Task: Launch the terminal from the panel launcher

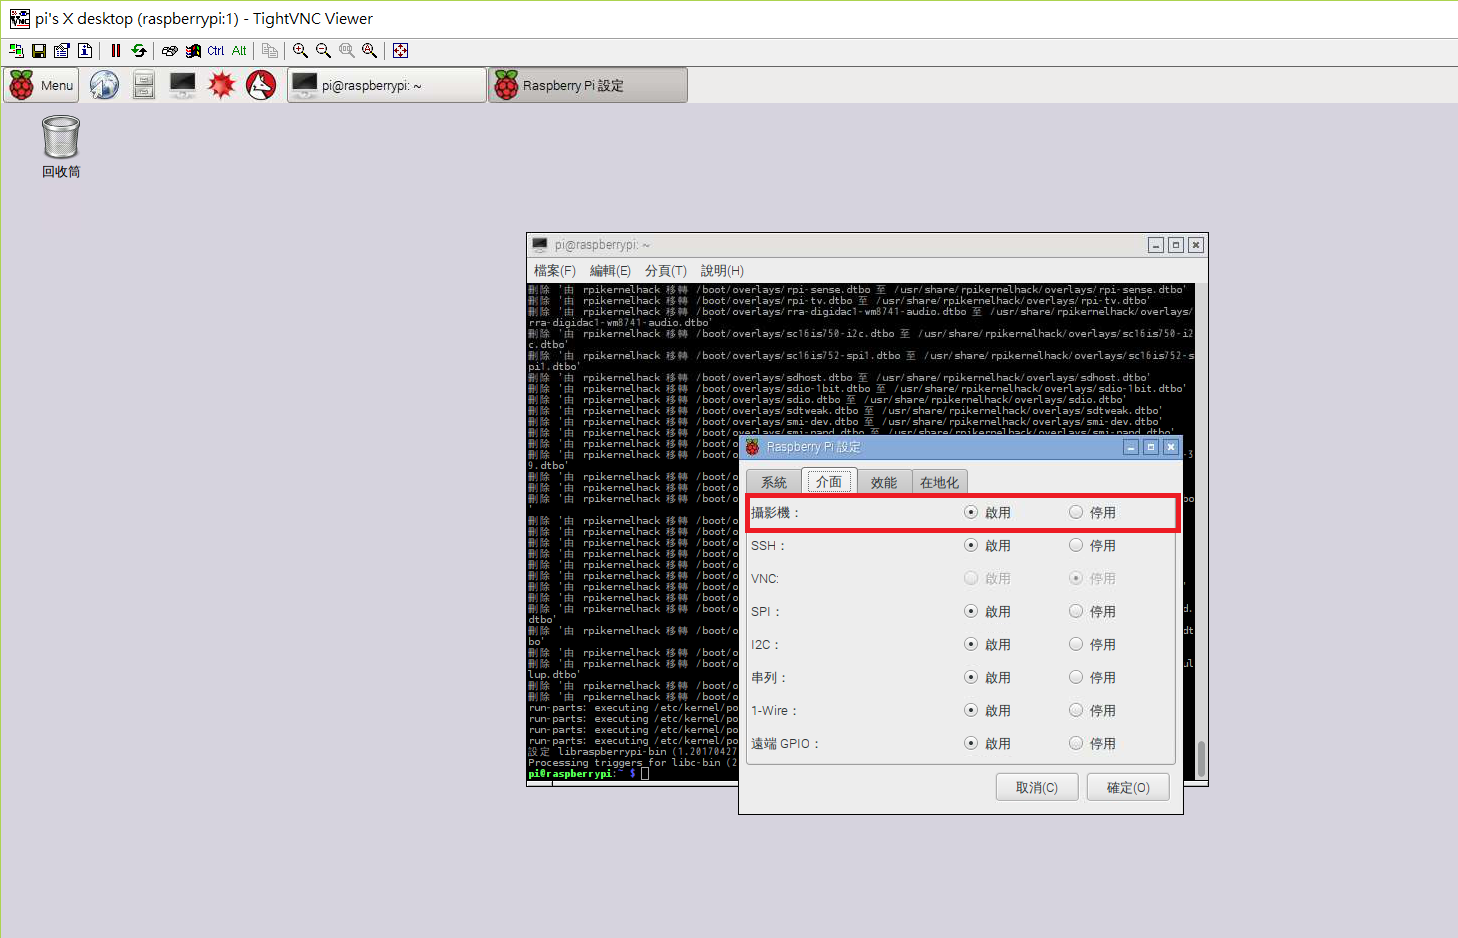Action: point(183,85)
